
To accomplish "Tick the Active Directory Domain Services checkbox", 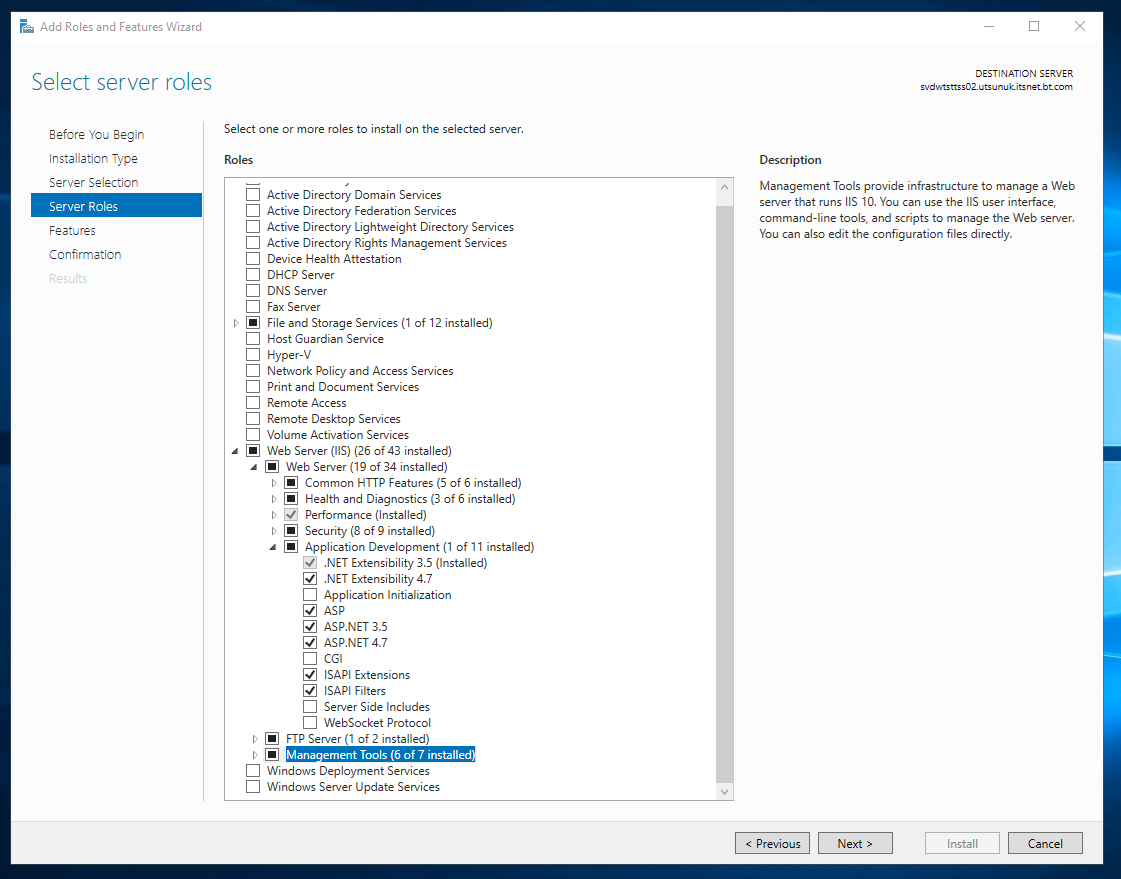I will tap(253, 194).
